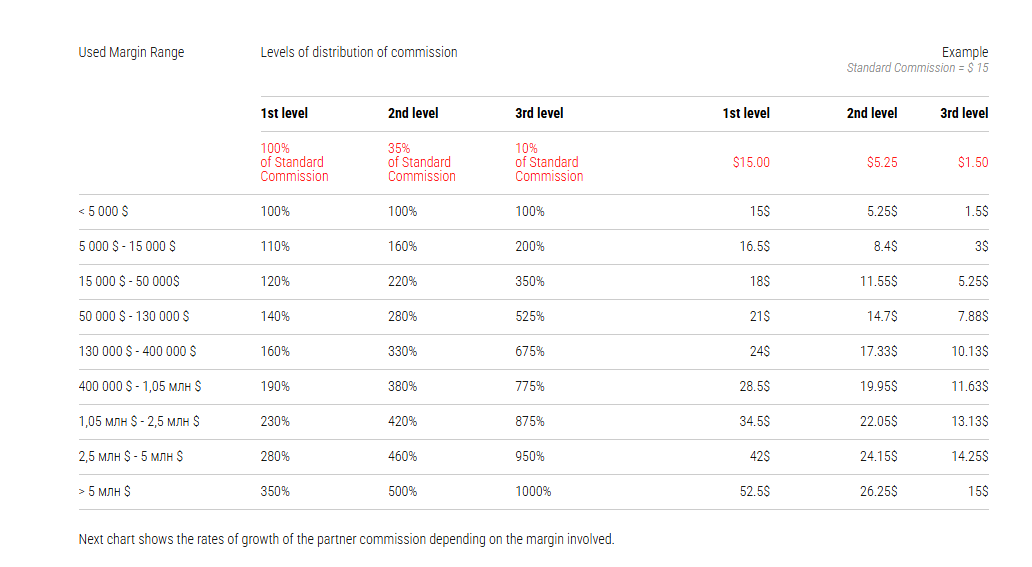Viewport: 1032px width, 567px height.
Task: Click the '< 5 000 $' row label
Action: tap(103, 212)
